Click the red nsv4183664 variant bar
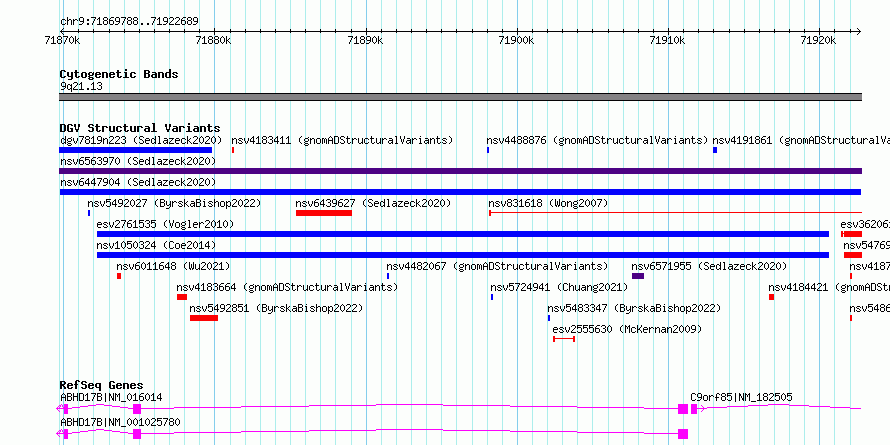 coord(182,297)
